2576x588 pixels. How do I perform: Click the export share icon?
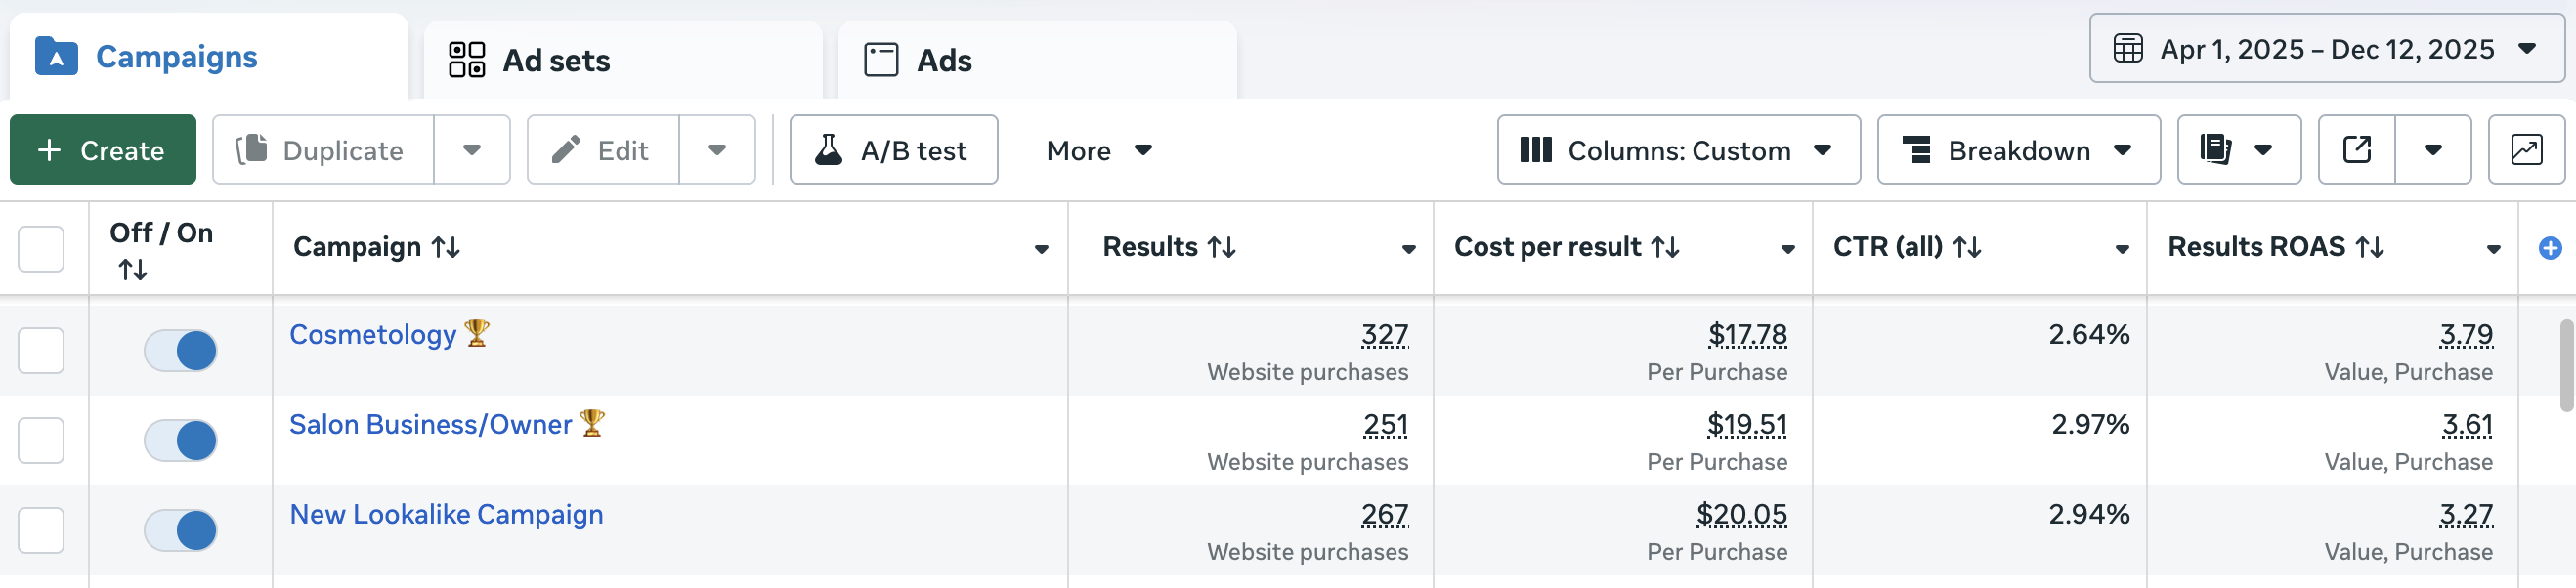pos(2356,150)
